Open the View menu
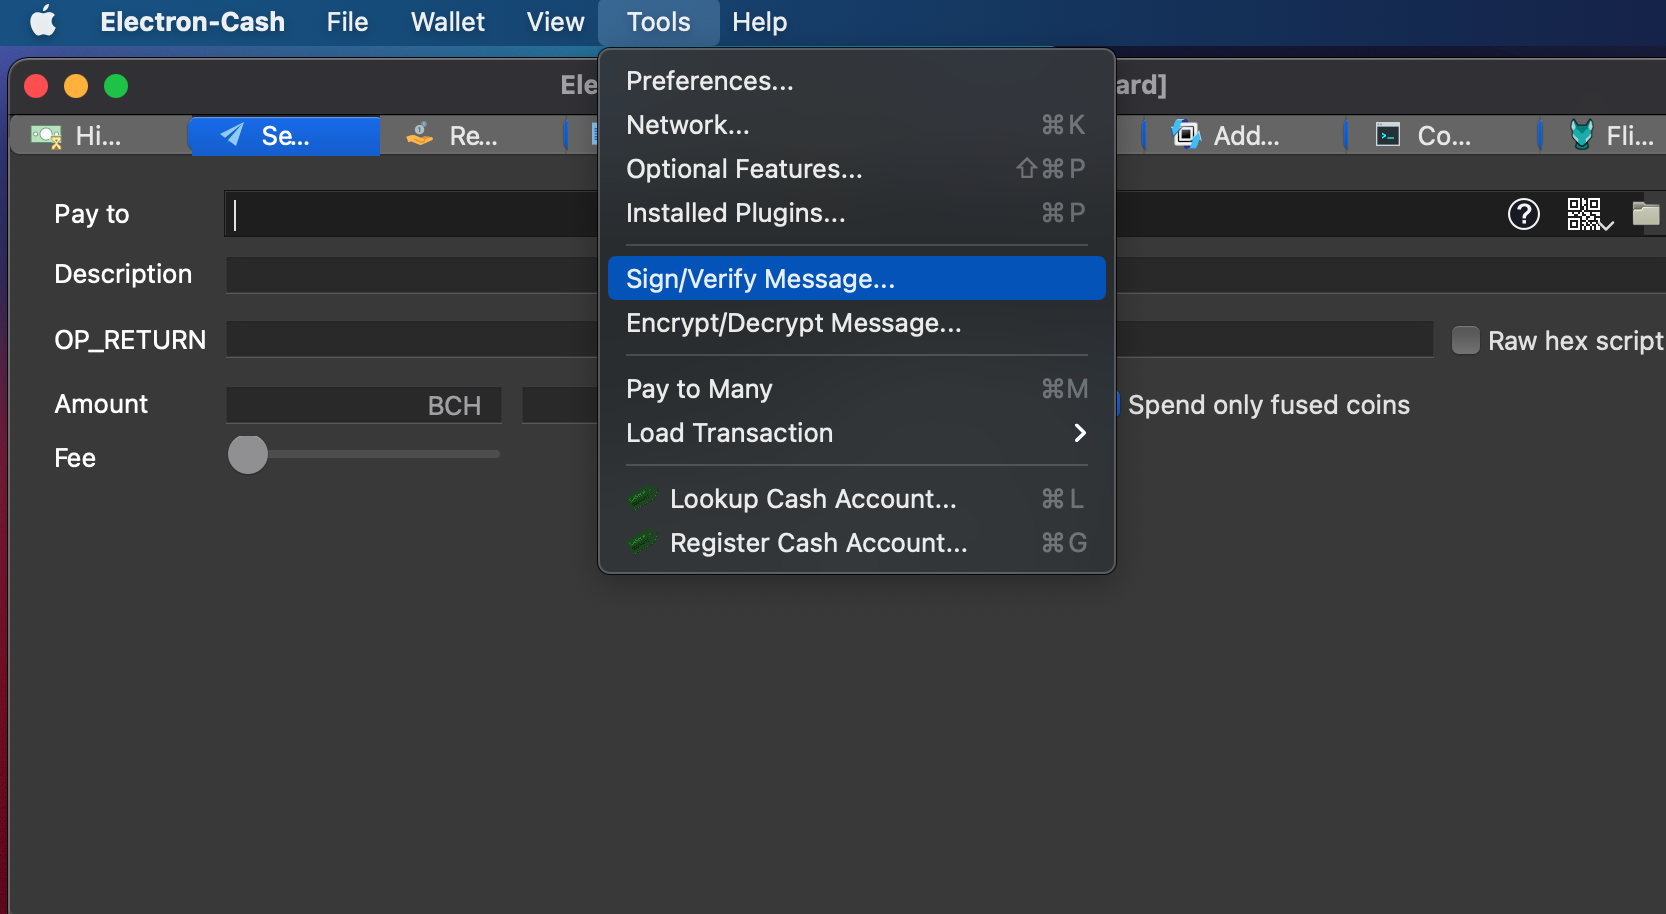Viewport: 1666px width, 914px height. [555, 21]
